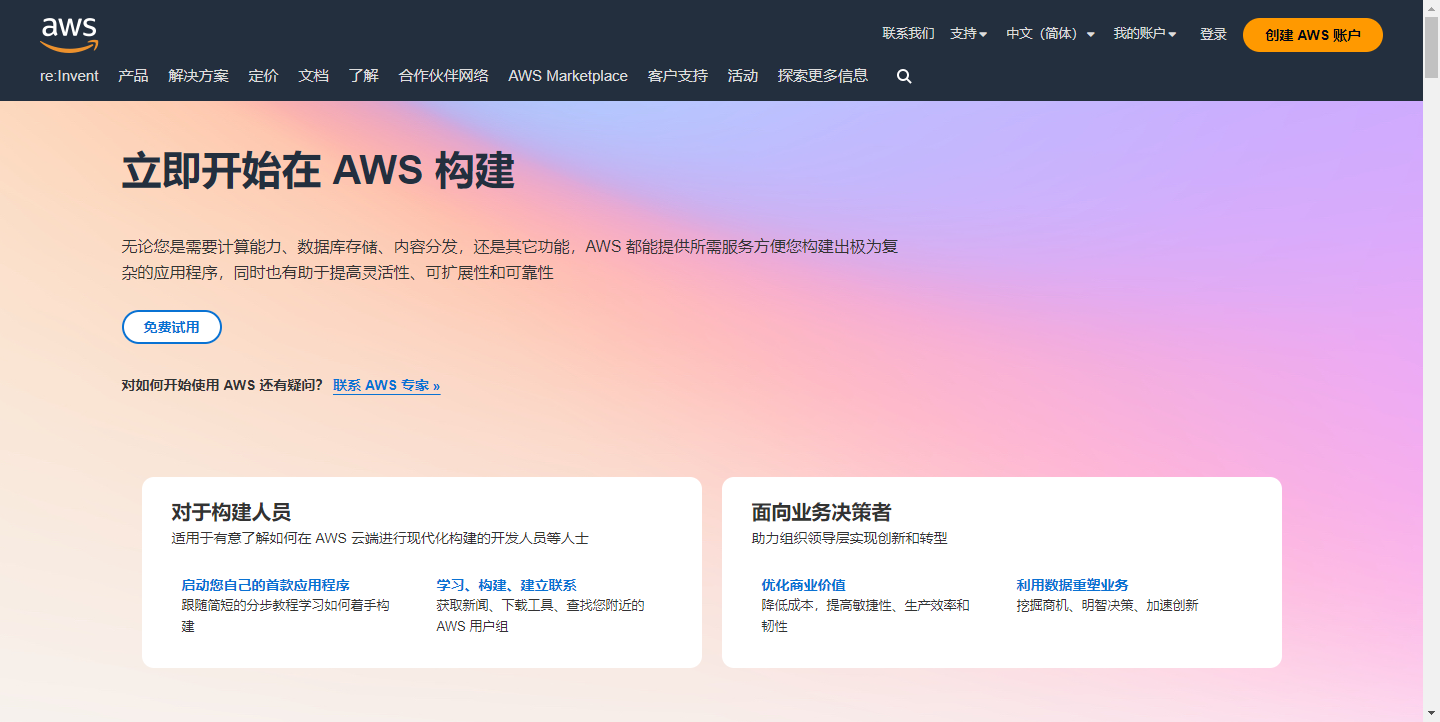The height and width of the screenshot is (722, 1440).
Task: Open the 了解 menu
Action: pos(363,76)
